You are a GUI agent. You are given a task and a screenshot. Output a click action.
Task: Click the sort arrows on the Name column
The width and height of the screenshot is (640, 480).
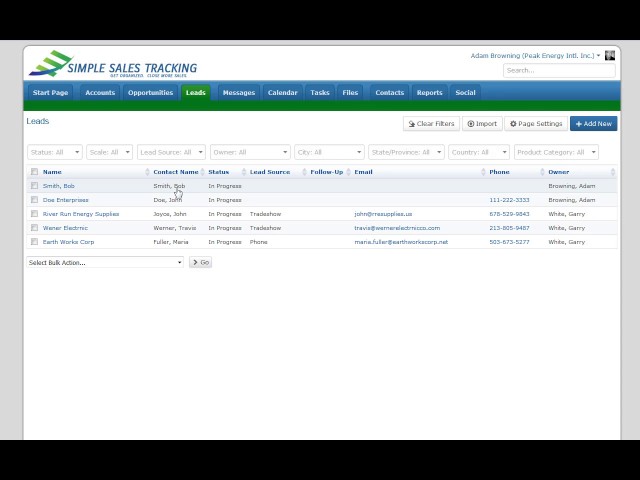pos(147,172)
